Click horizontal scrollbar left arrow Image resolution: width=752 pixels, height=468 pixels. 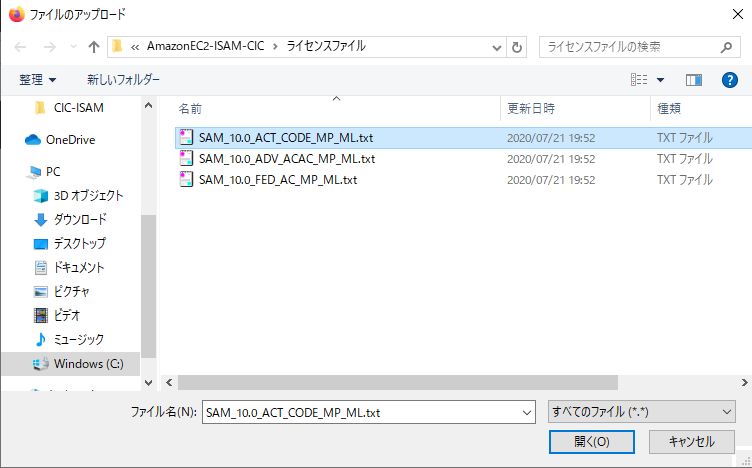coord(169,383)
